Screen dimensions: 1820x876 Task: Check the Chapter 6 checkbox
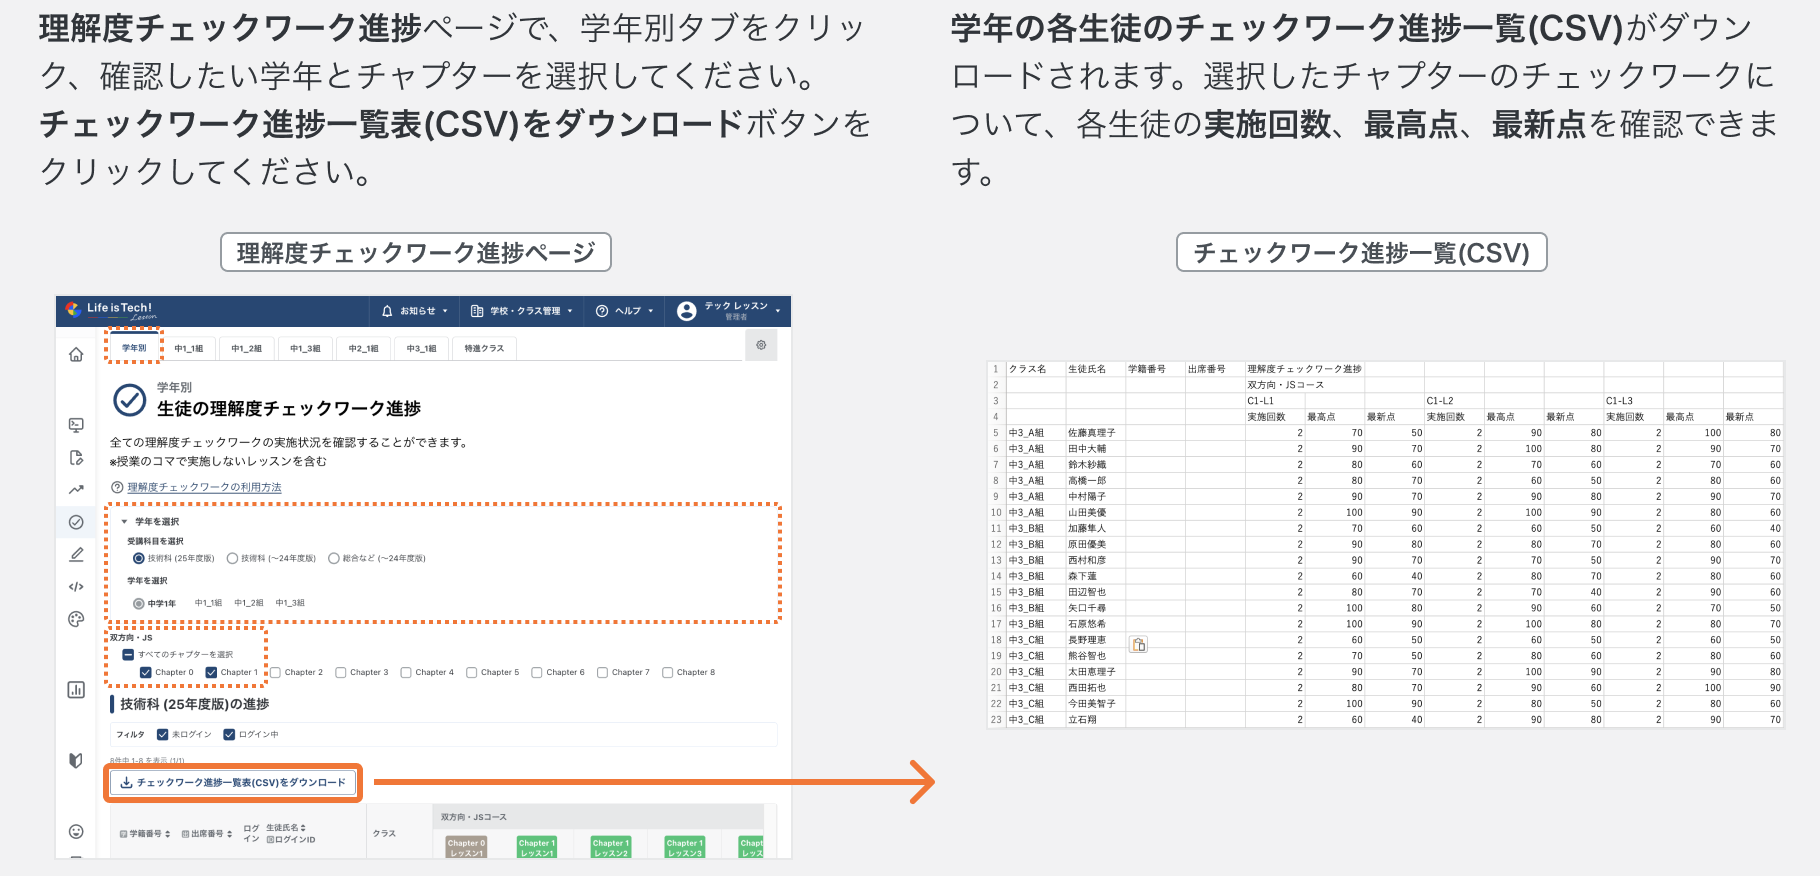[537, 673]
